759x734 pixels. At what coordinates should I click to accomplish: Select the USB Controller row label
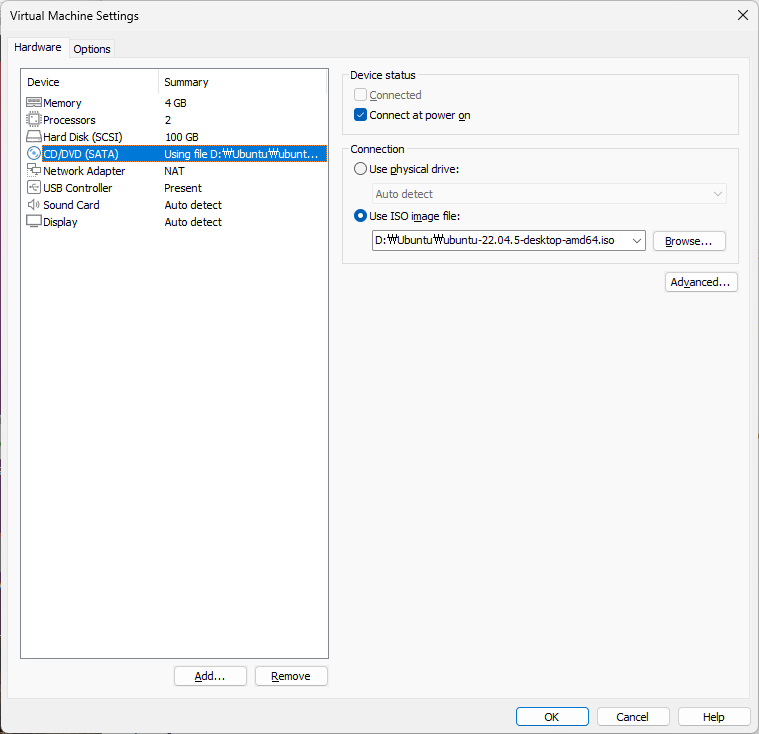click(77, 188)
